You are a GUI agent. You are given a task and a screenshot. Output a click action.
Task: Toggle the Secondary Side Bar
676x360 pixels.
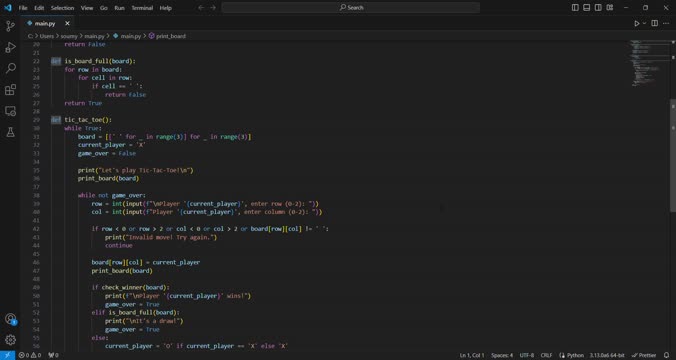pyautogui.click(x=598, y=8)
